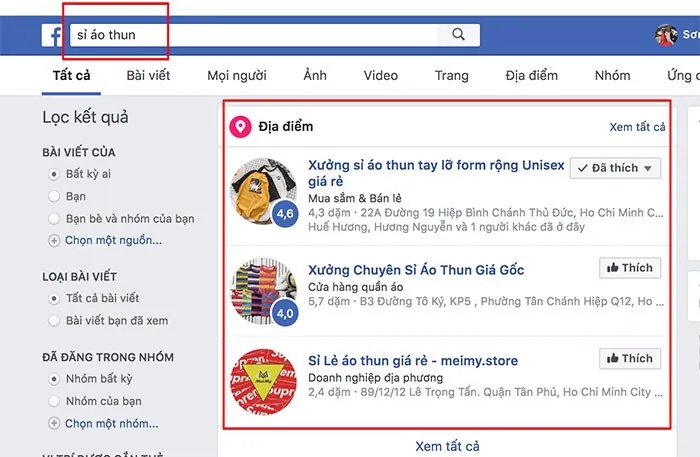Screen dimensions: 700x457
Task: Click the 4,6 rating badge
Action: 285,214
